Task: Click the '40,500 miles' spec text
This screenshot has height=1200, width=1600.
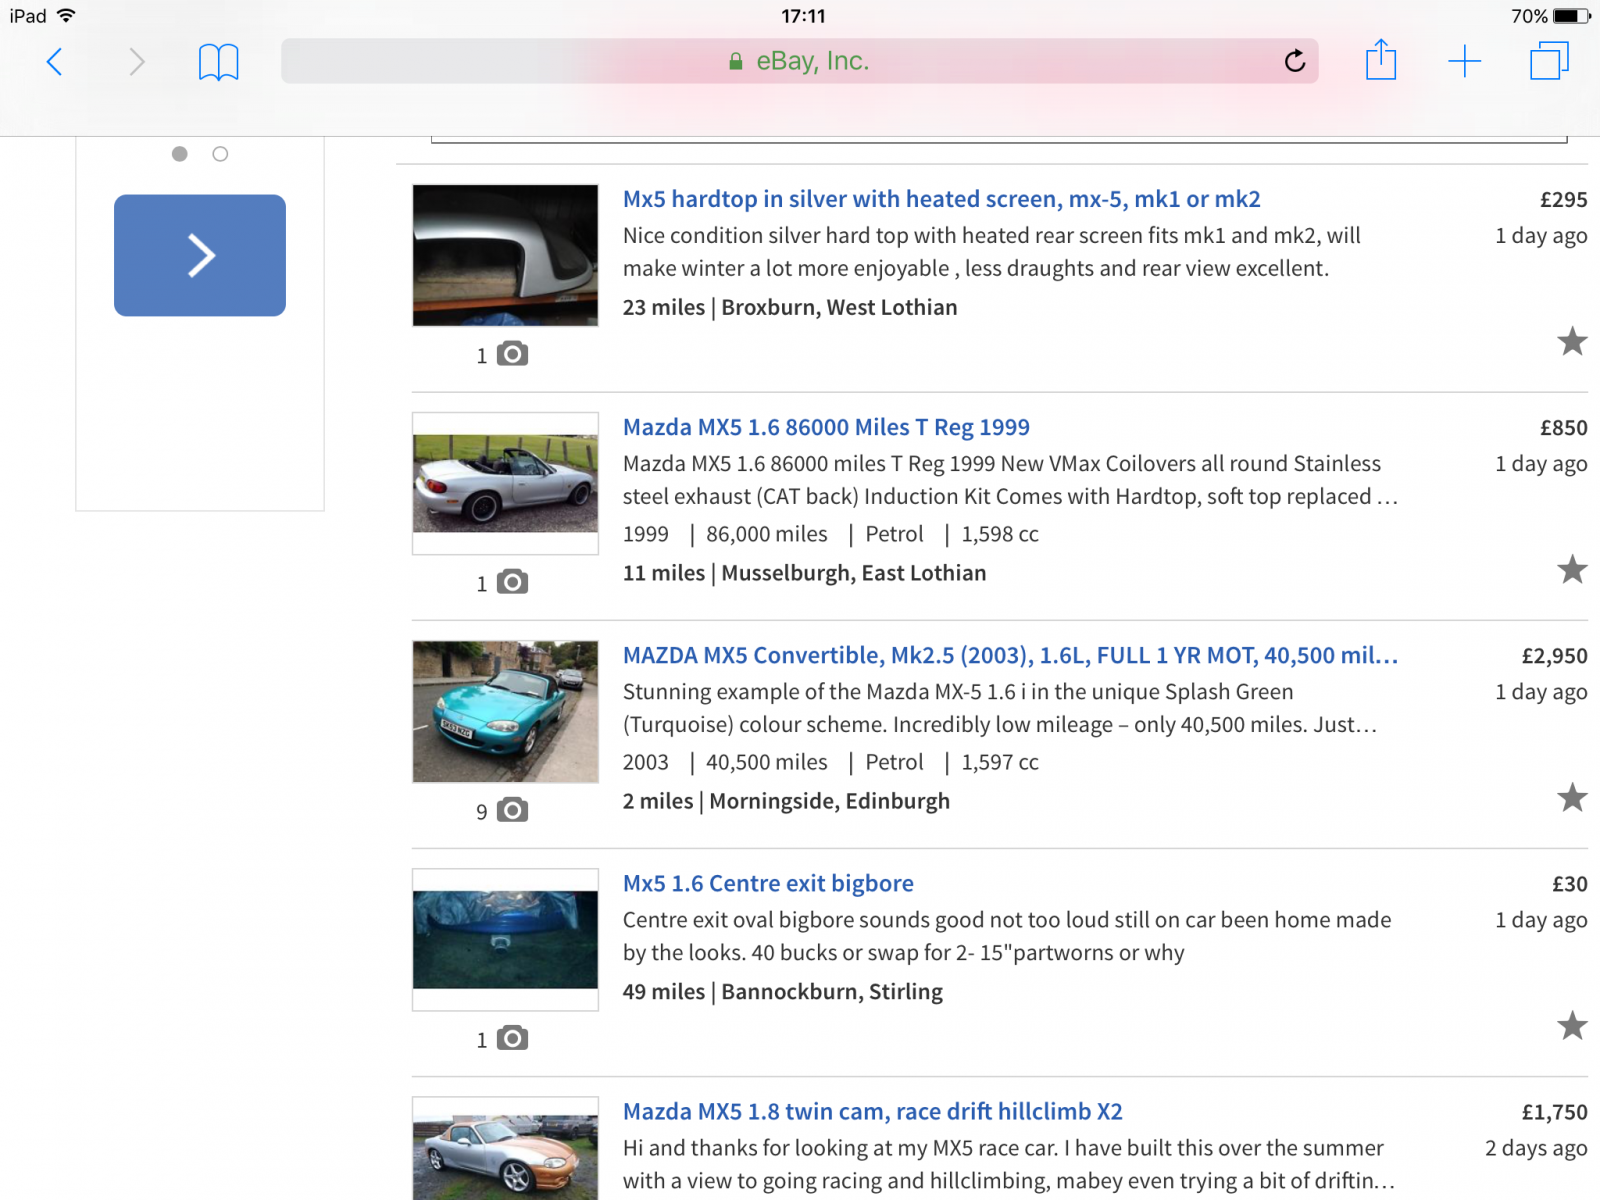Action: [x=767, y=762]
